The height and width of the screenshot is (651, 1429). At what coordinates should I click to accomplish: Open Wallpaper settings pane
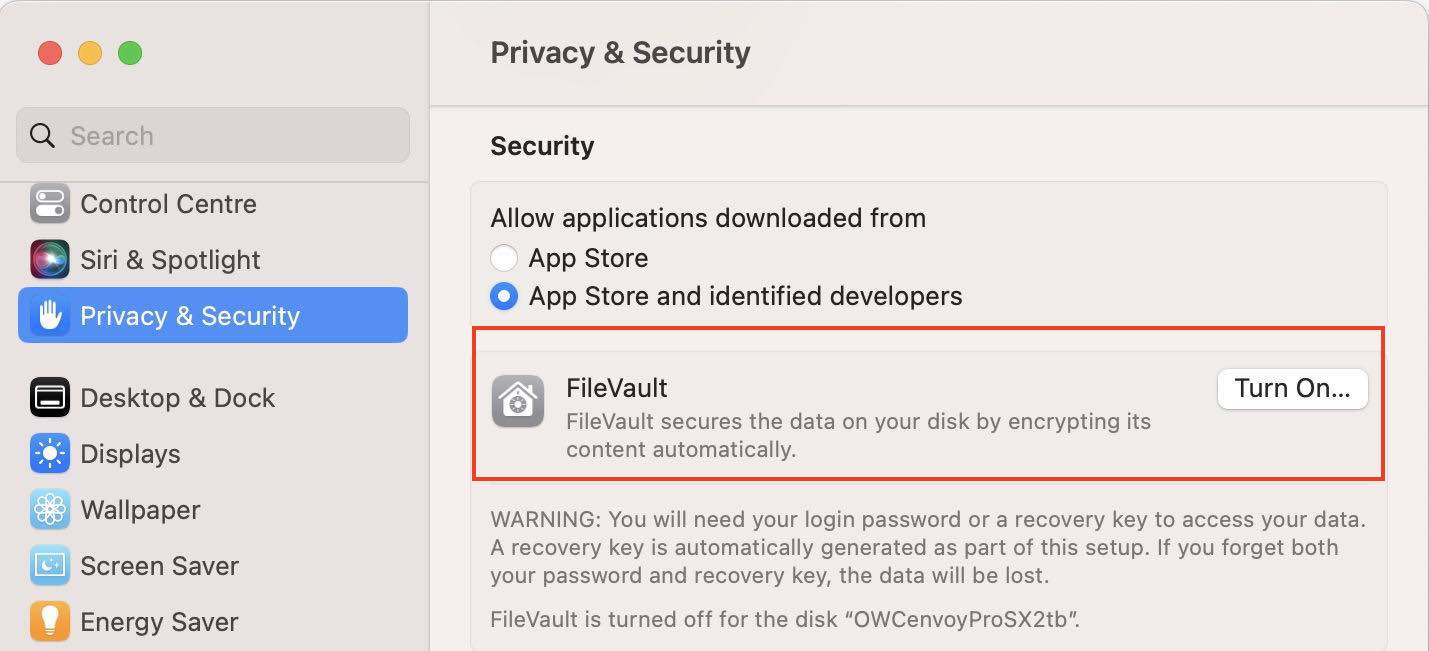pos(140,510)
